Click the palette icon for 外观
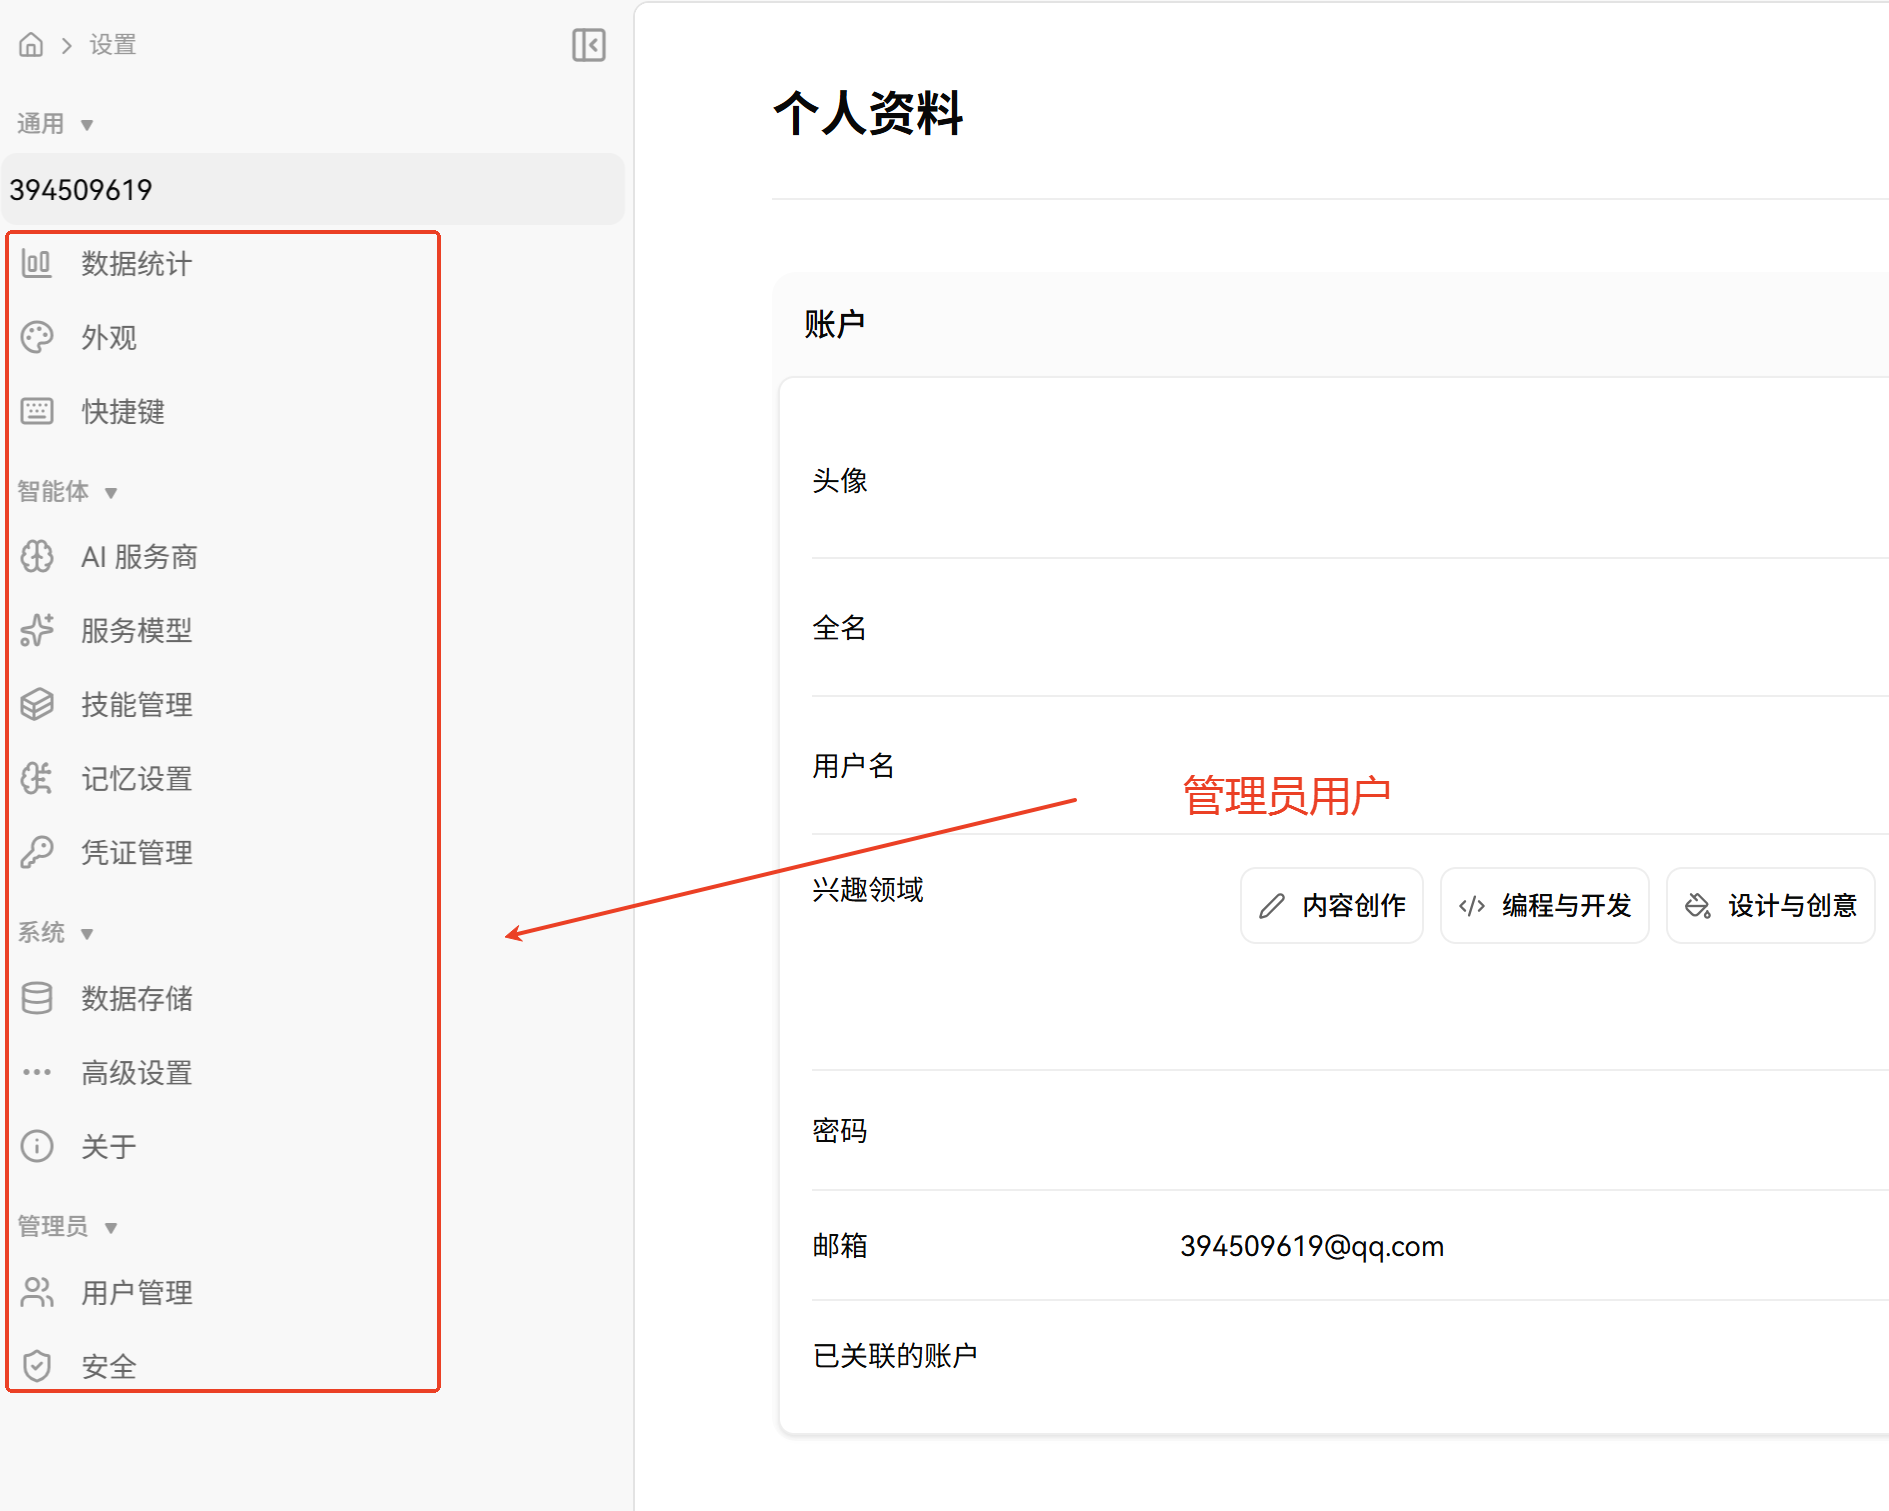 coord(37,338)
